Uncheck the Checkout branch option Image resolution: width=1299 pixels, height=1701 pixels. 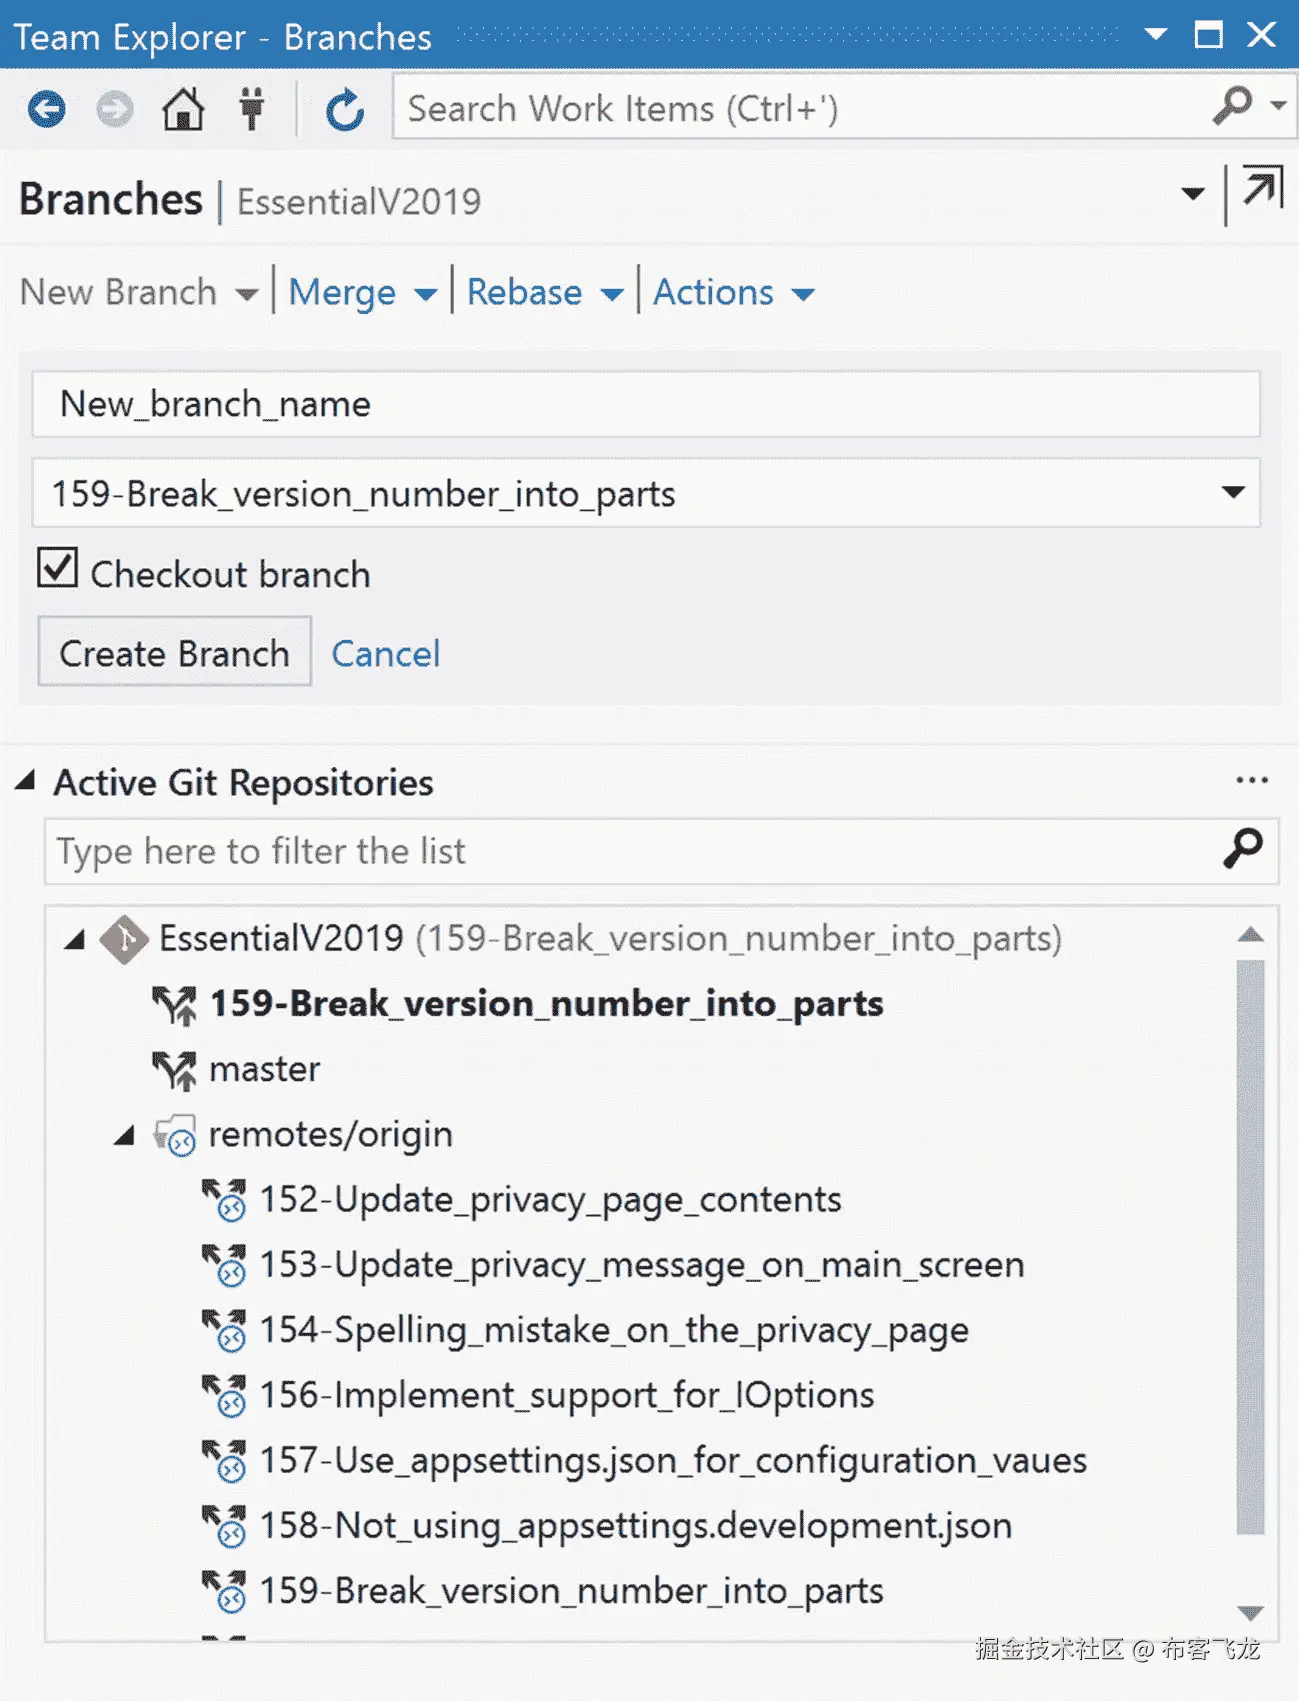(57, 567)
